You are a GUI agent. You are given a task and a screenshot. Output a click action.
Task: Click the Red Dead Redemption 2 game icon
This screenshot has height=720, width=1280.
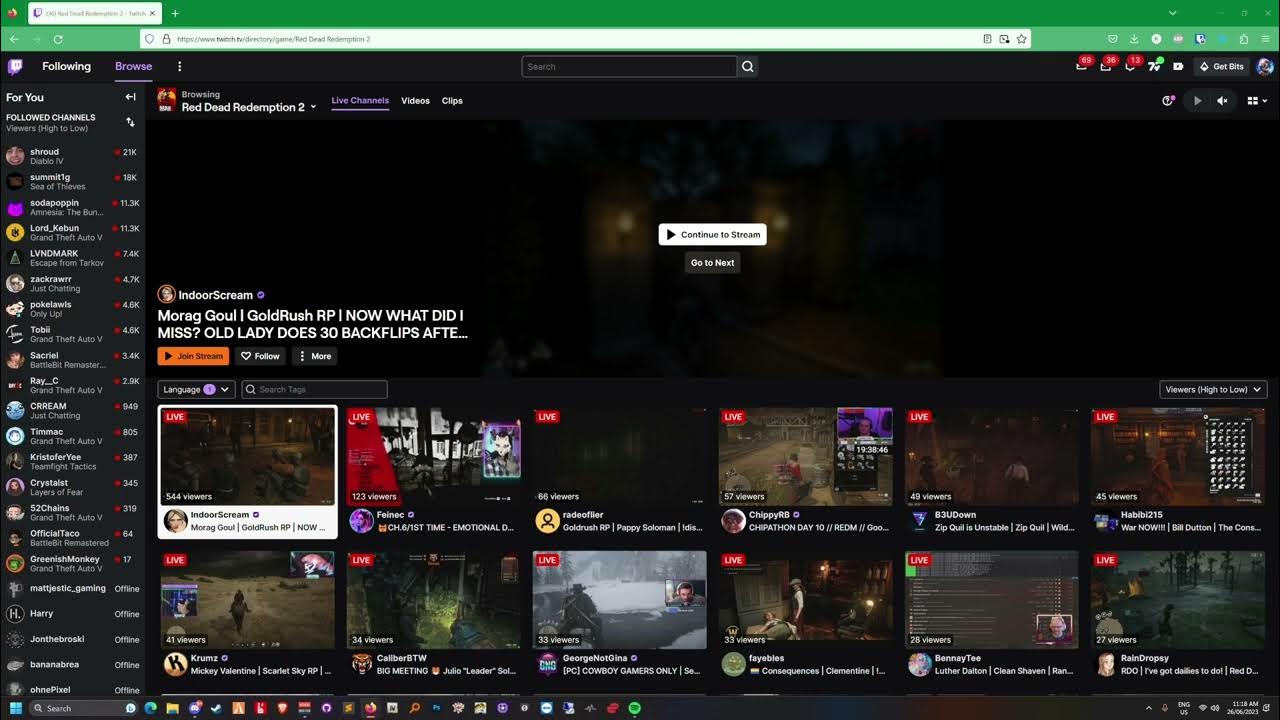(x=167, y=100)
